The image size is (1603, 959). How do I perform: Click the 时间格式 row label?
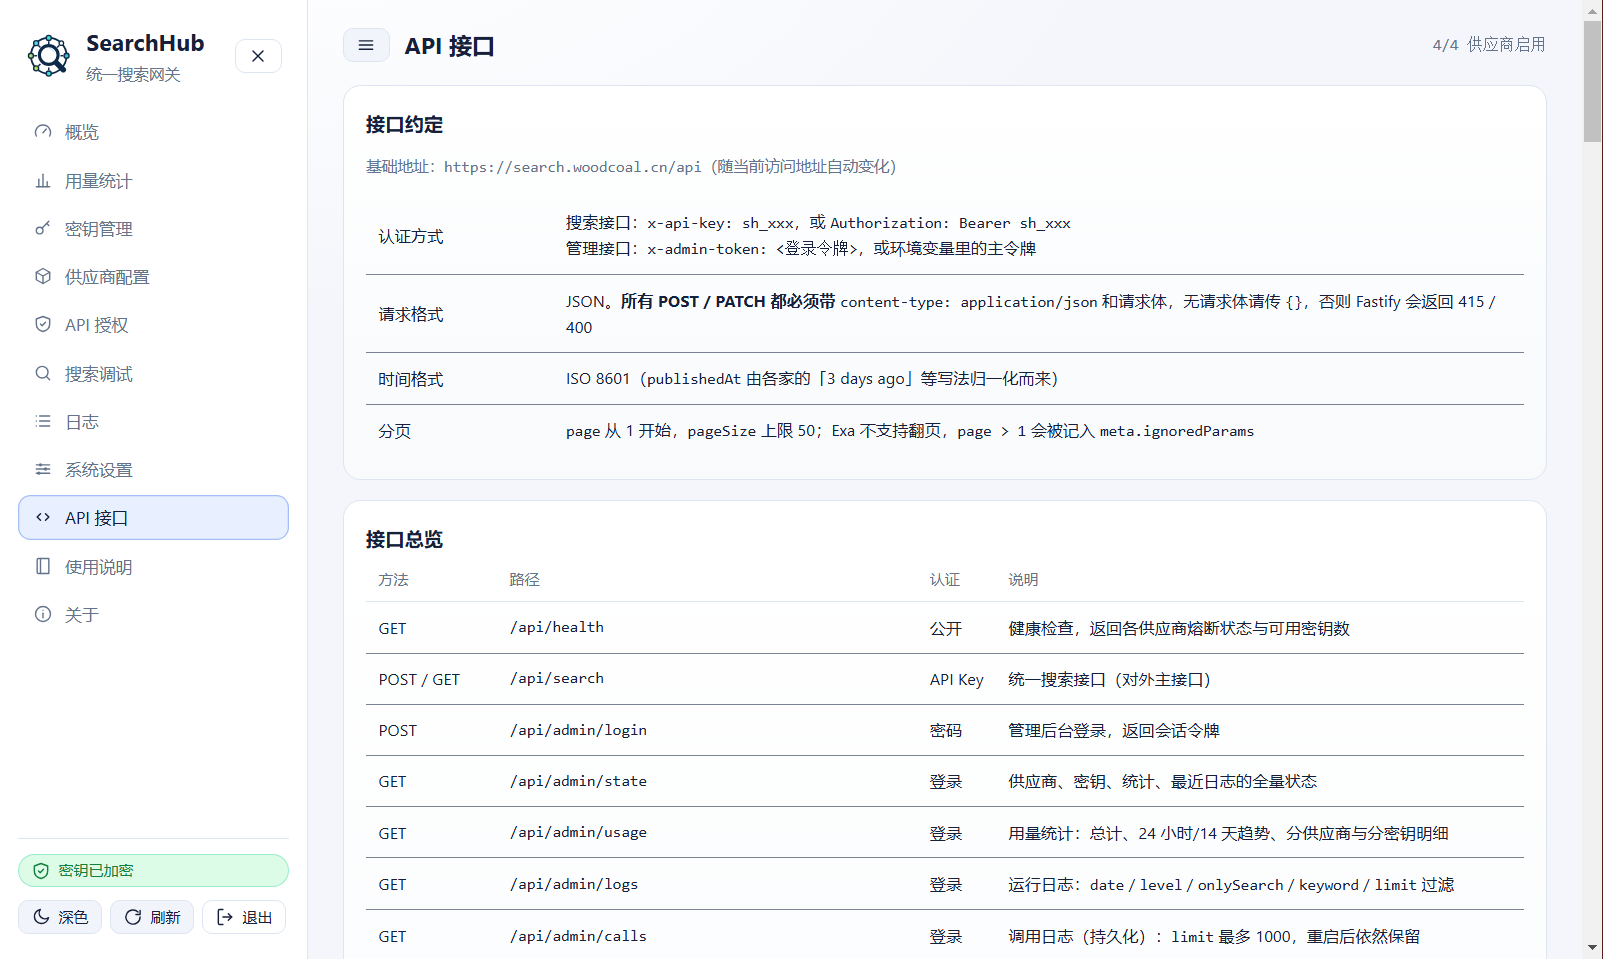(x=411, y=379)
